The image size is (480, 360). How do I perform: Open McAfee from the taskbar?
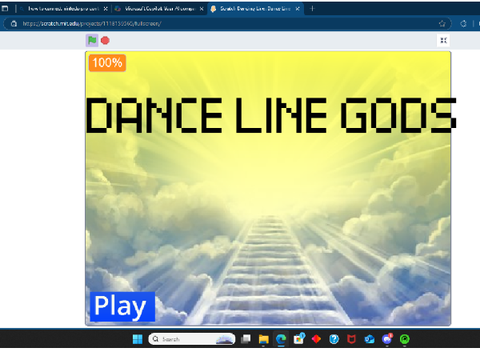click(x=351, y=339)
